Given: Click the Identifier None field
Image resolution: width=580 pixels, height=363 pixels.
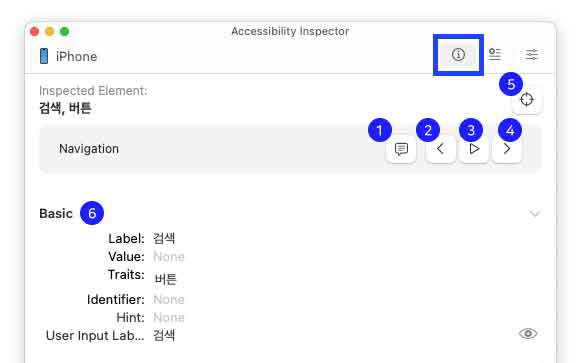Looking at the screenshot, I should (169, 299).
